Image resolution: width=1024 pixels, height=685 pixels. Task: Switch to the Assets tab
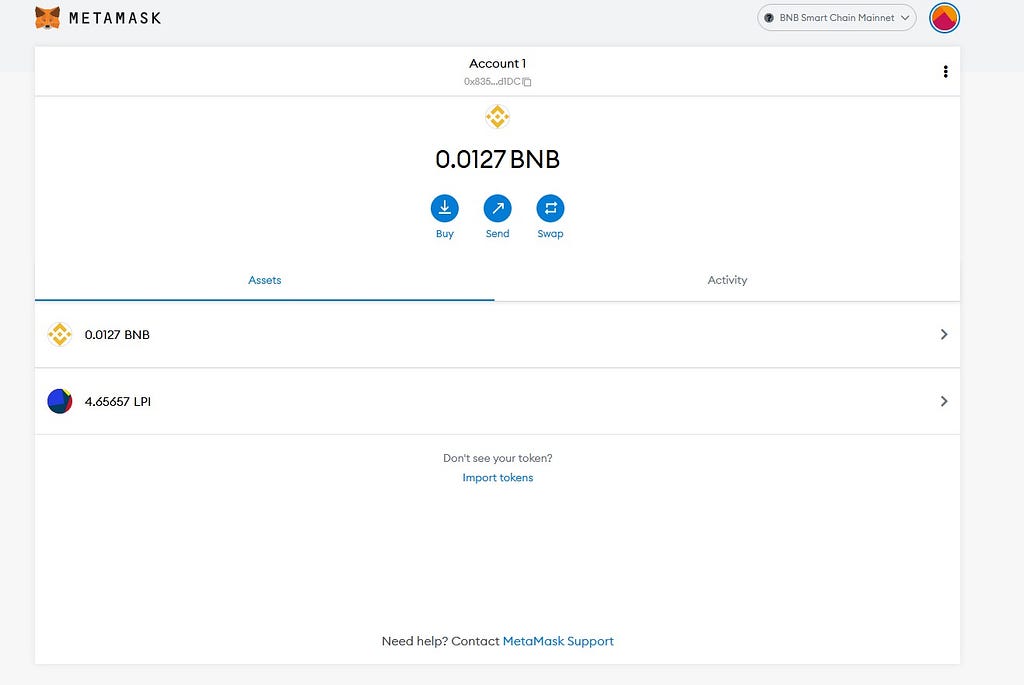(264, 280)
